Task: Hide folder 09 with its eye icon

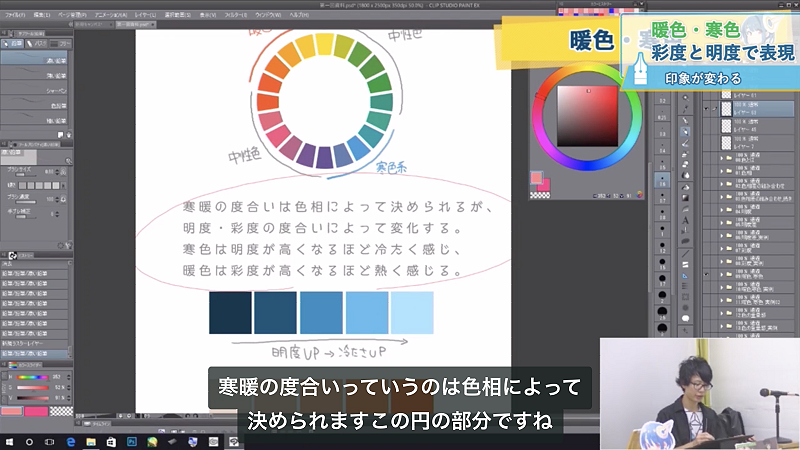Action: [x=706, y=274]
